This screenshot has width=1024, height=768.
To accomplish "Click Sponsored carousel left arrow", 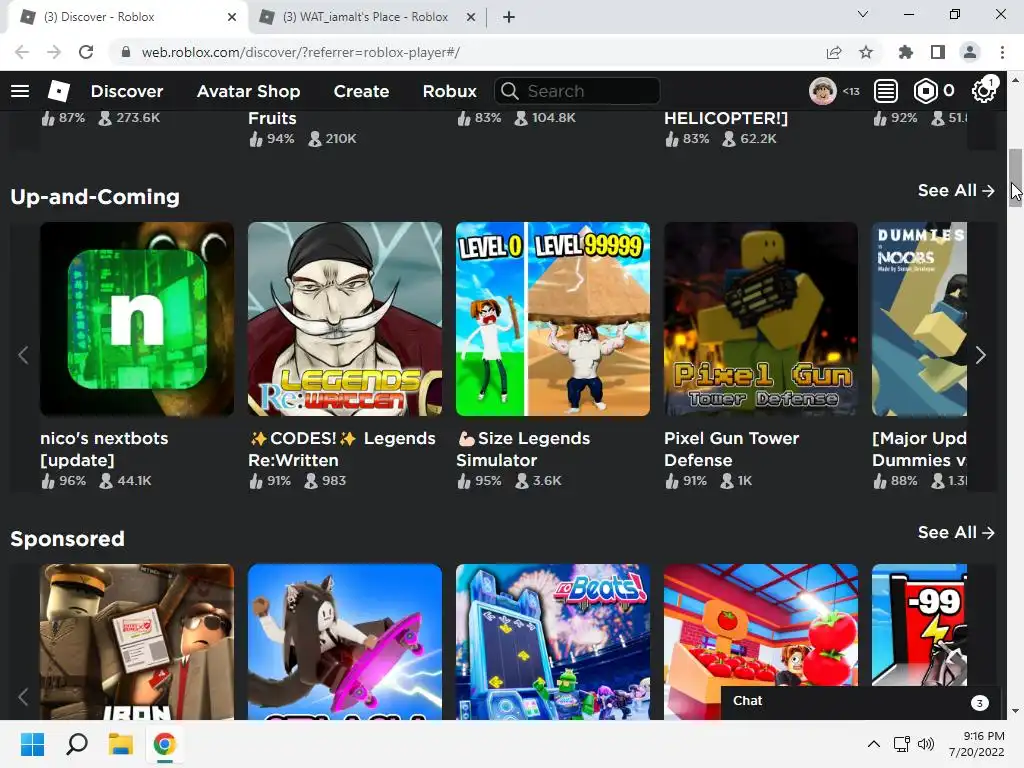I will (x=24, y=697).
